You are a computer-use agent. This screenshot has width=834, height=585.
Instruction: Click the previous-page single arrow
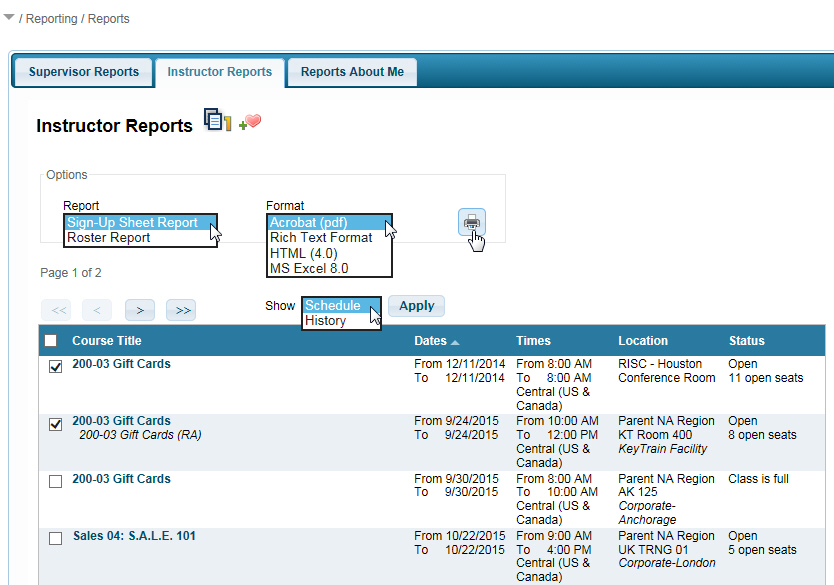(96, 310)
